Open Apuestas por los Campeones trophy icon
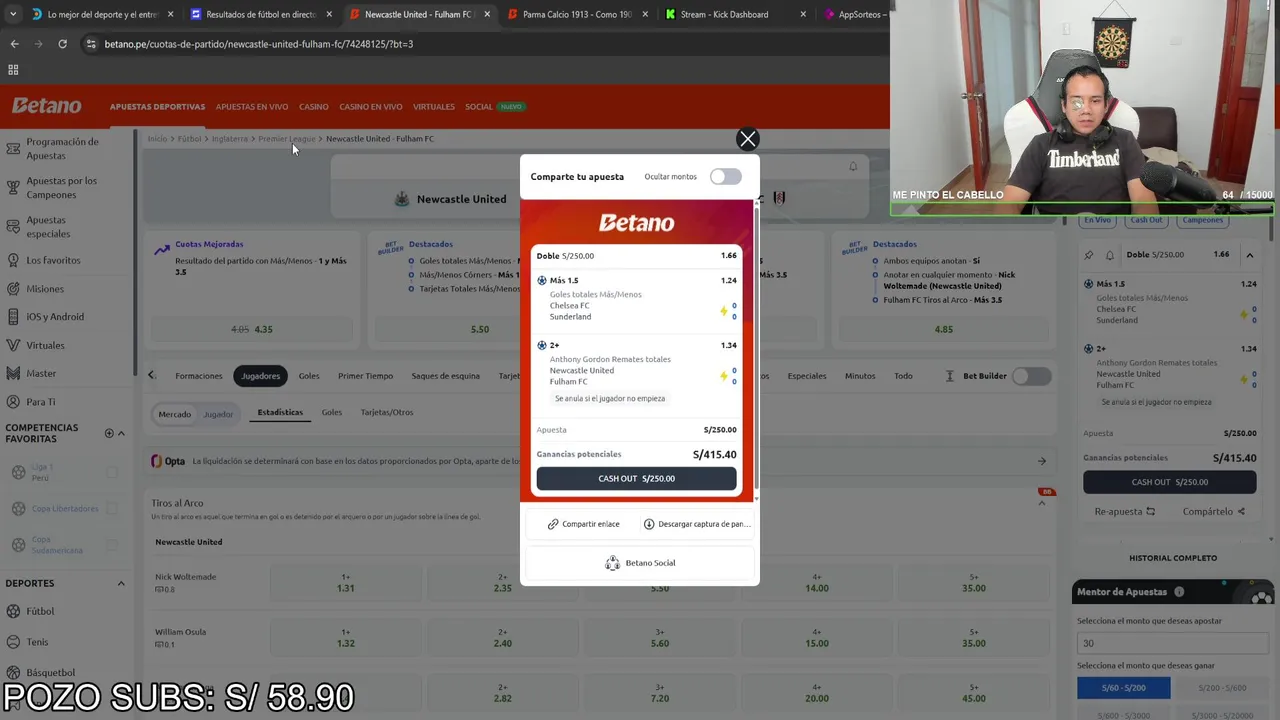1280x720 pixels. click(x=13, y=188)
